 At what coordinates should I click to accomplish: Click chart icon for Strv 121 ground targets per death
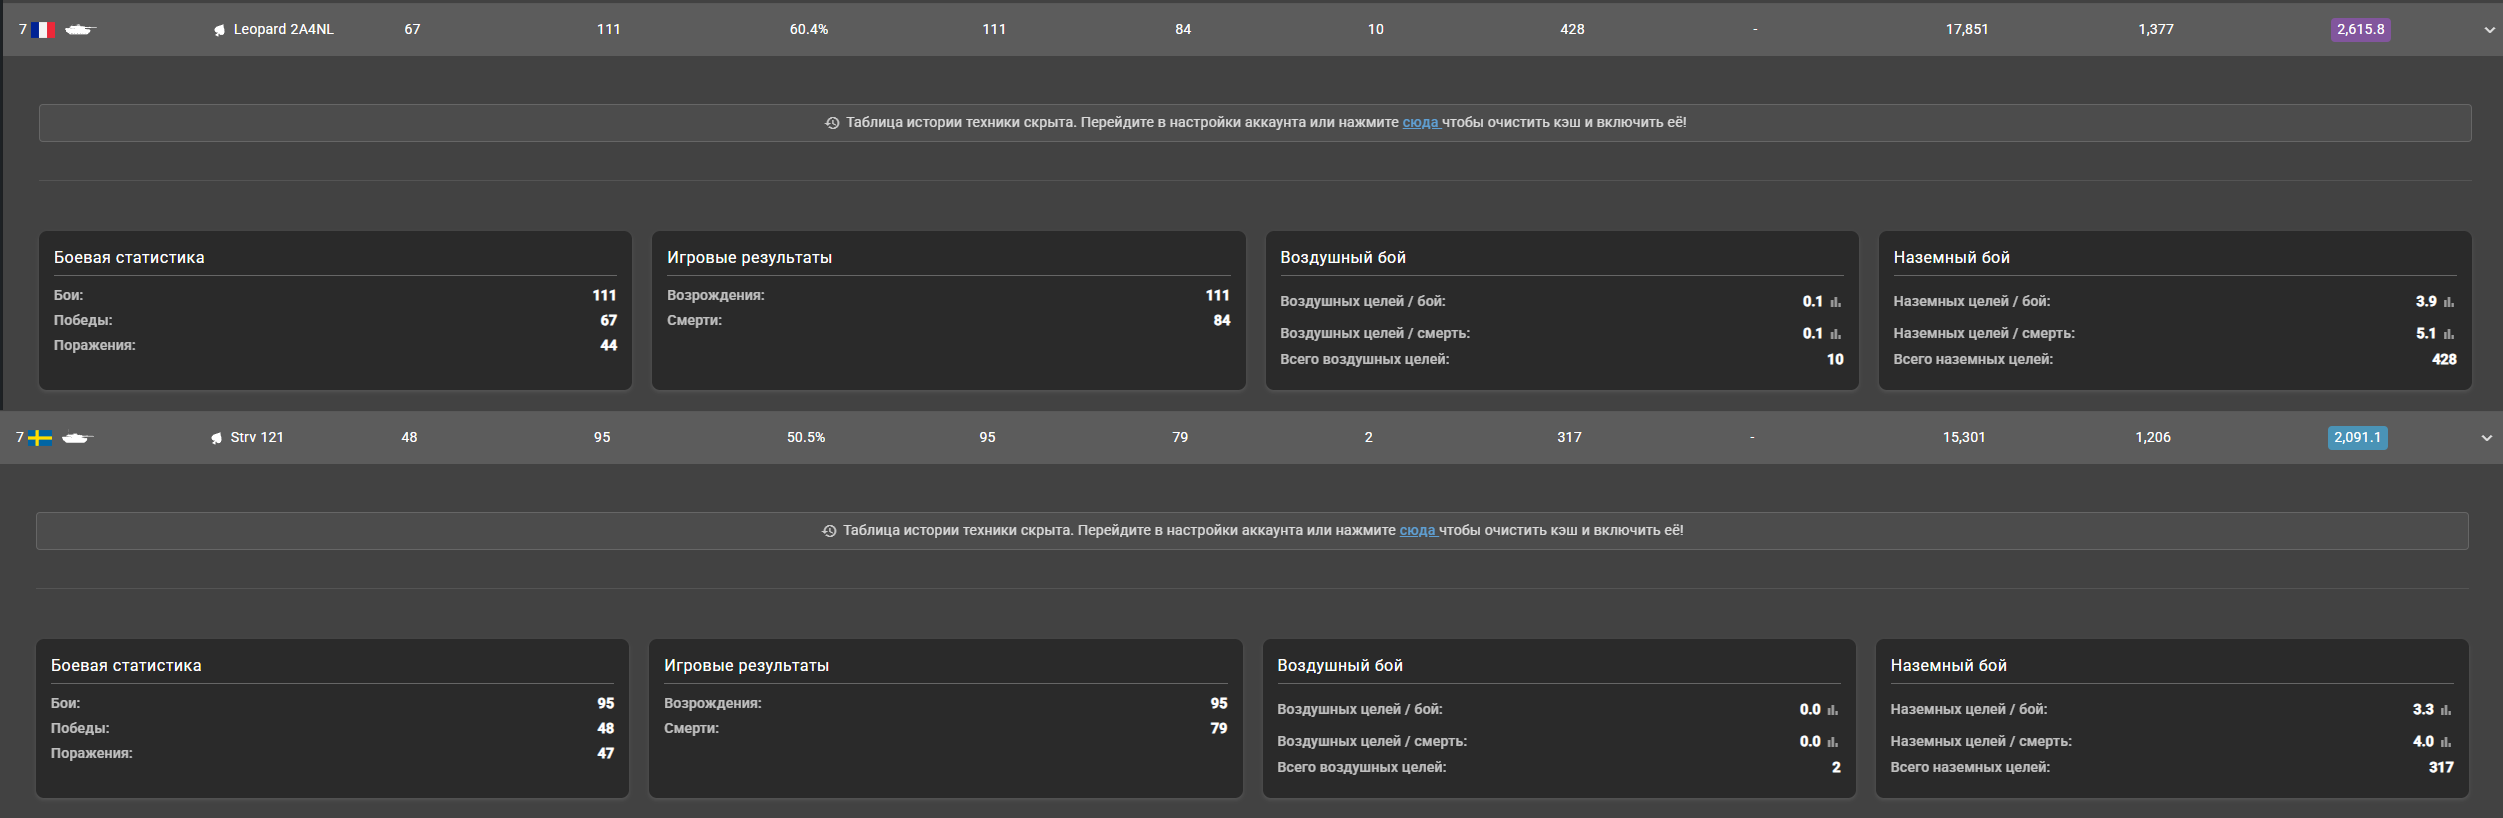tap(2446, 742)
